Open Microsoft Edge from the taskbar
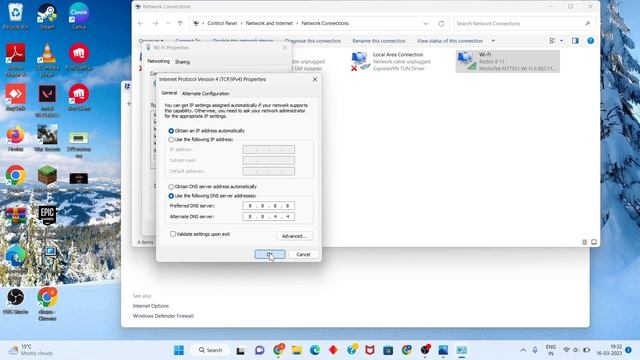 click(x=315, y=350)
